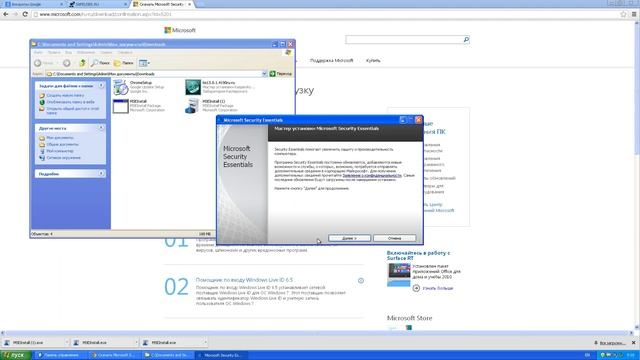Collapse the Другие места panel
Screen dimensions: 640x360
(x=101, y=128)
